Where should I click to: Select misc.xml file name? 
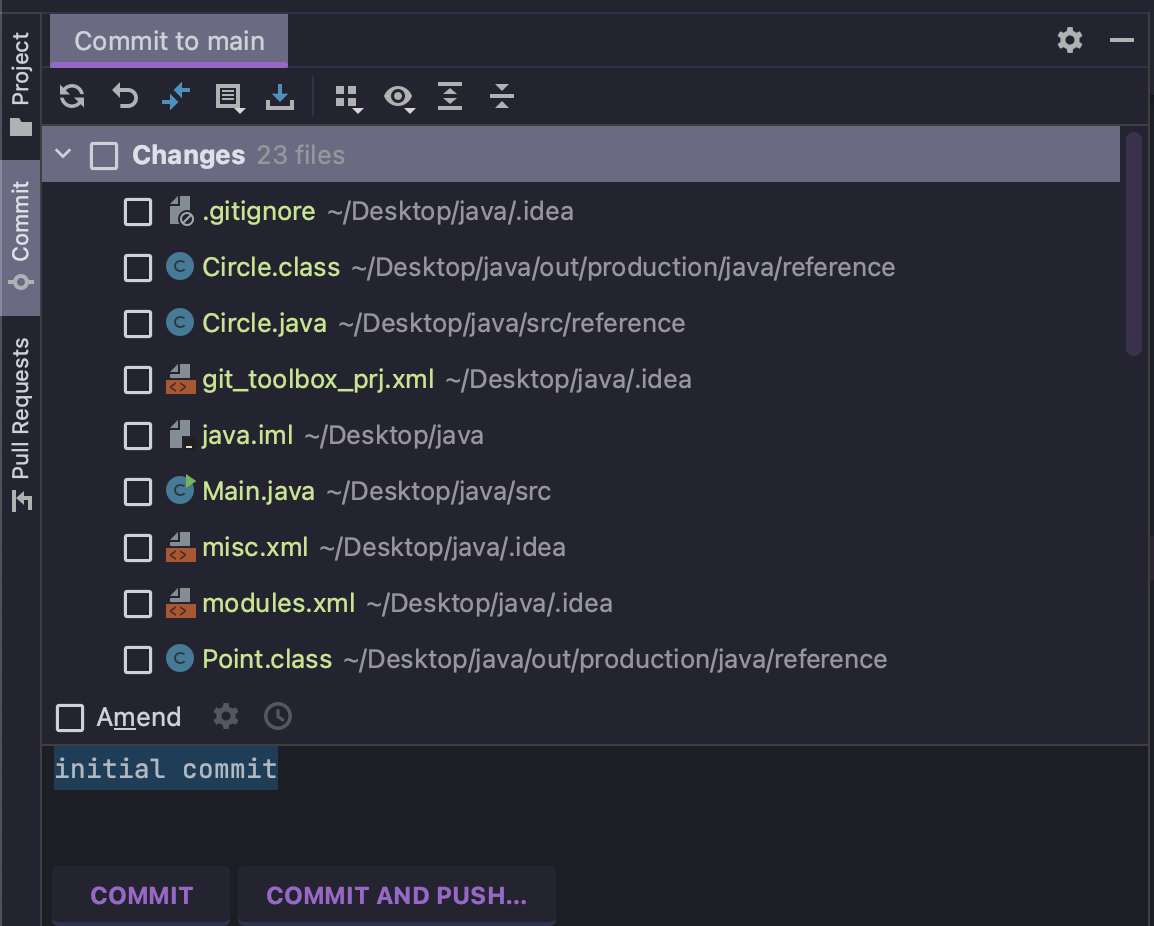255,547
